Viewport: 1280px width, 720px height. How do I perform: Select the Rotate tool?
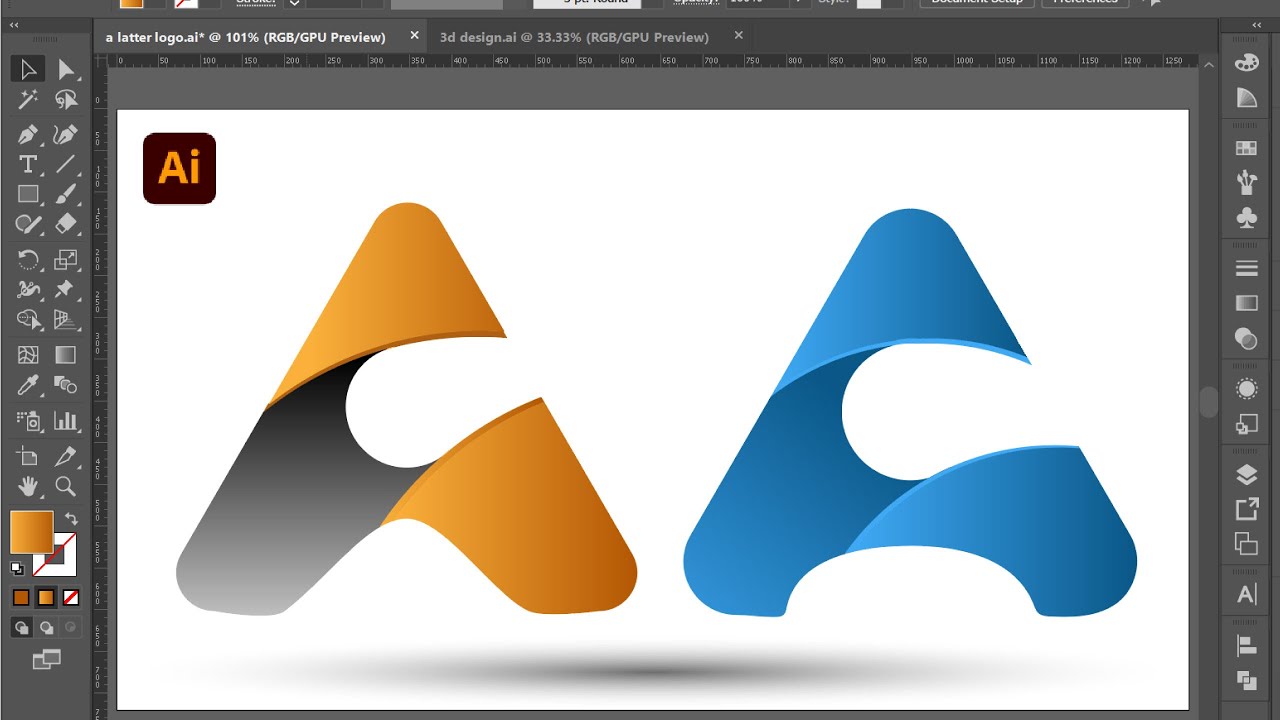tap(28, 260)
